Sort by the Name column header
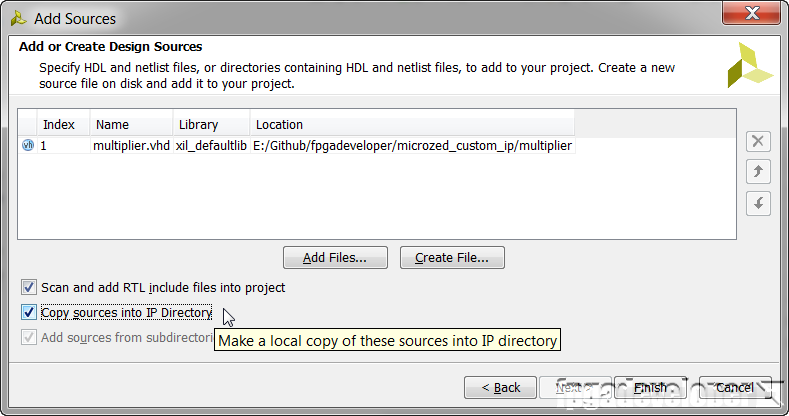The image size is (789, 416). [x=113, y=125]
